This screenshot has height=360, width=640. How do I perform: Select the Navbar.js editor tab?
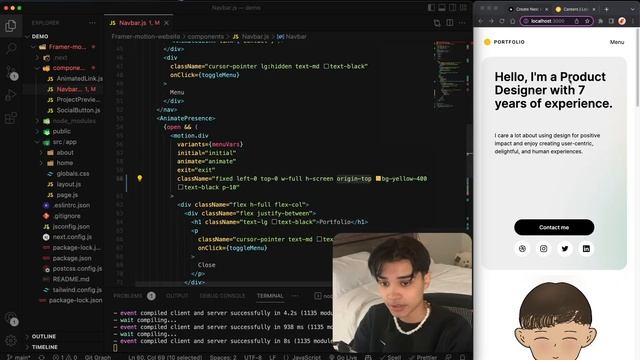tap(138, 23)
